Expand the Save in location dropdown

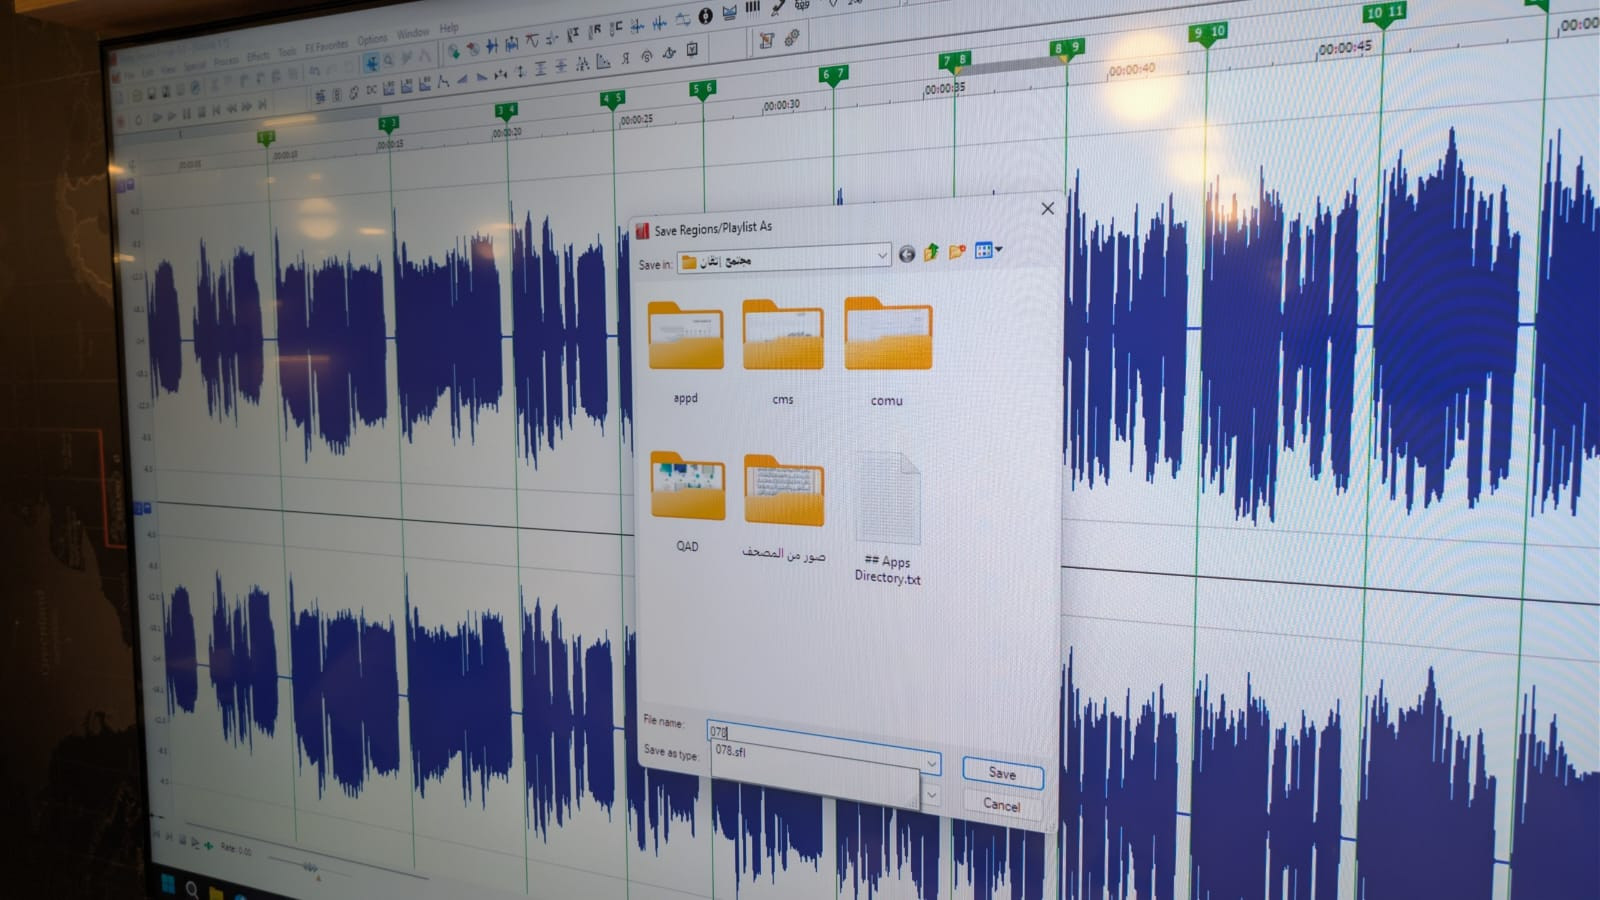coord(881,256)
